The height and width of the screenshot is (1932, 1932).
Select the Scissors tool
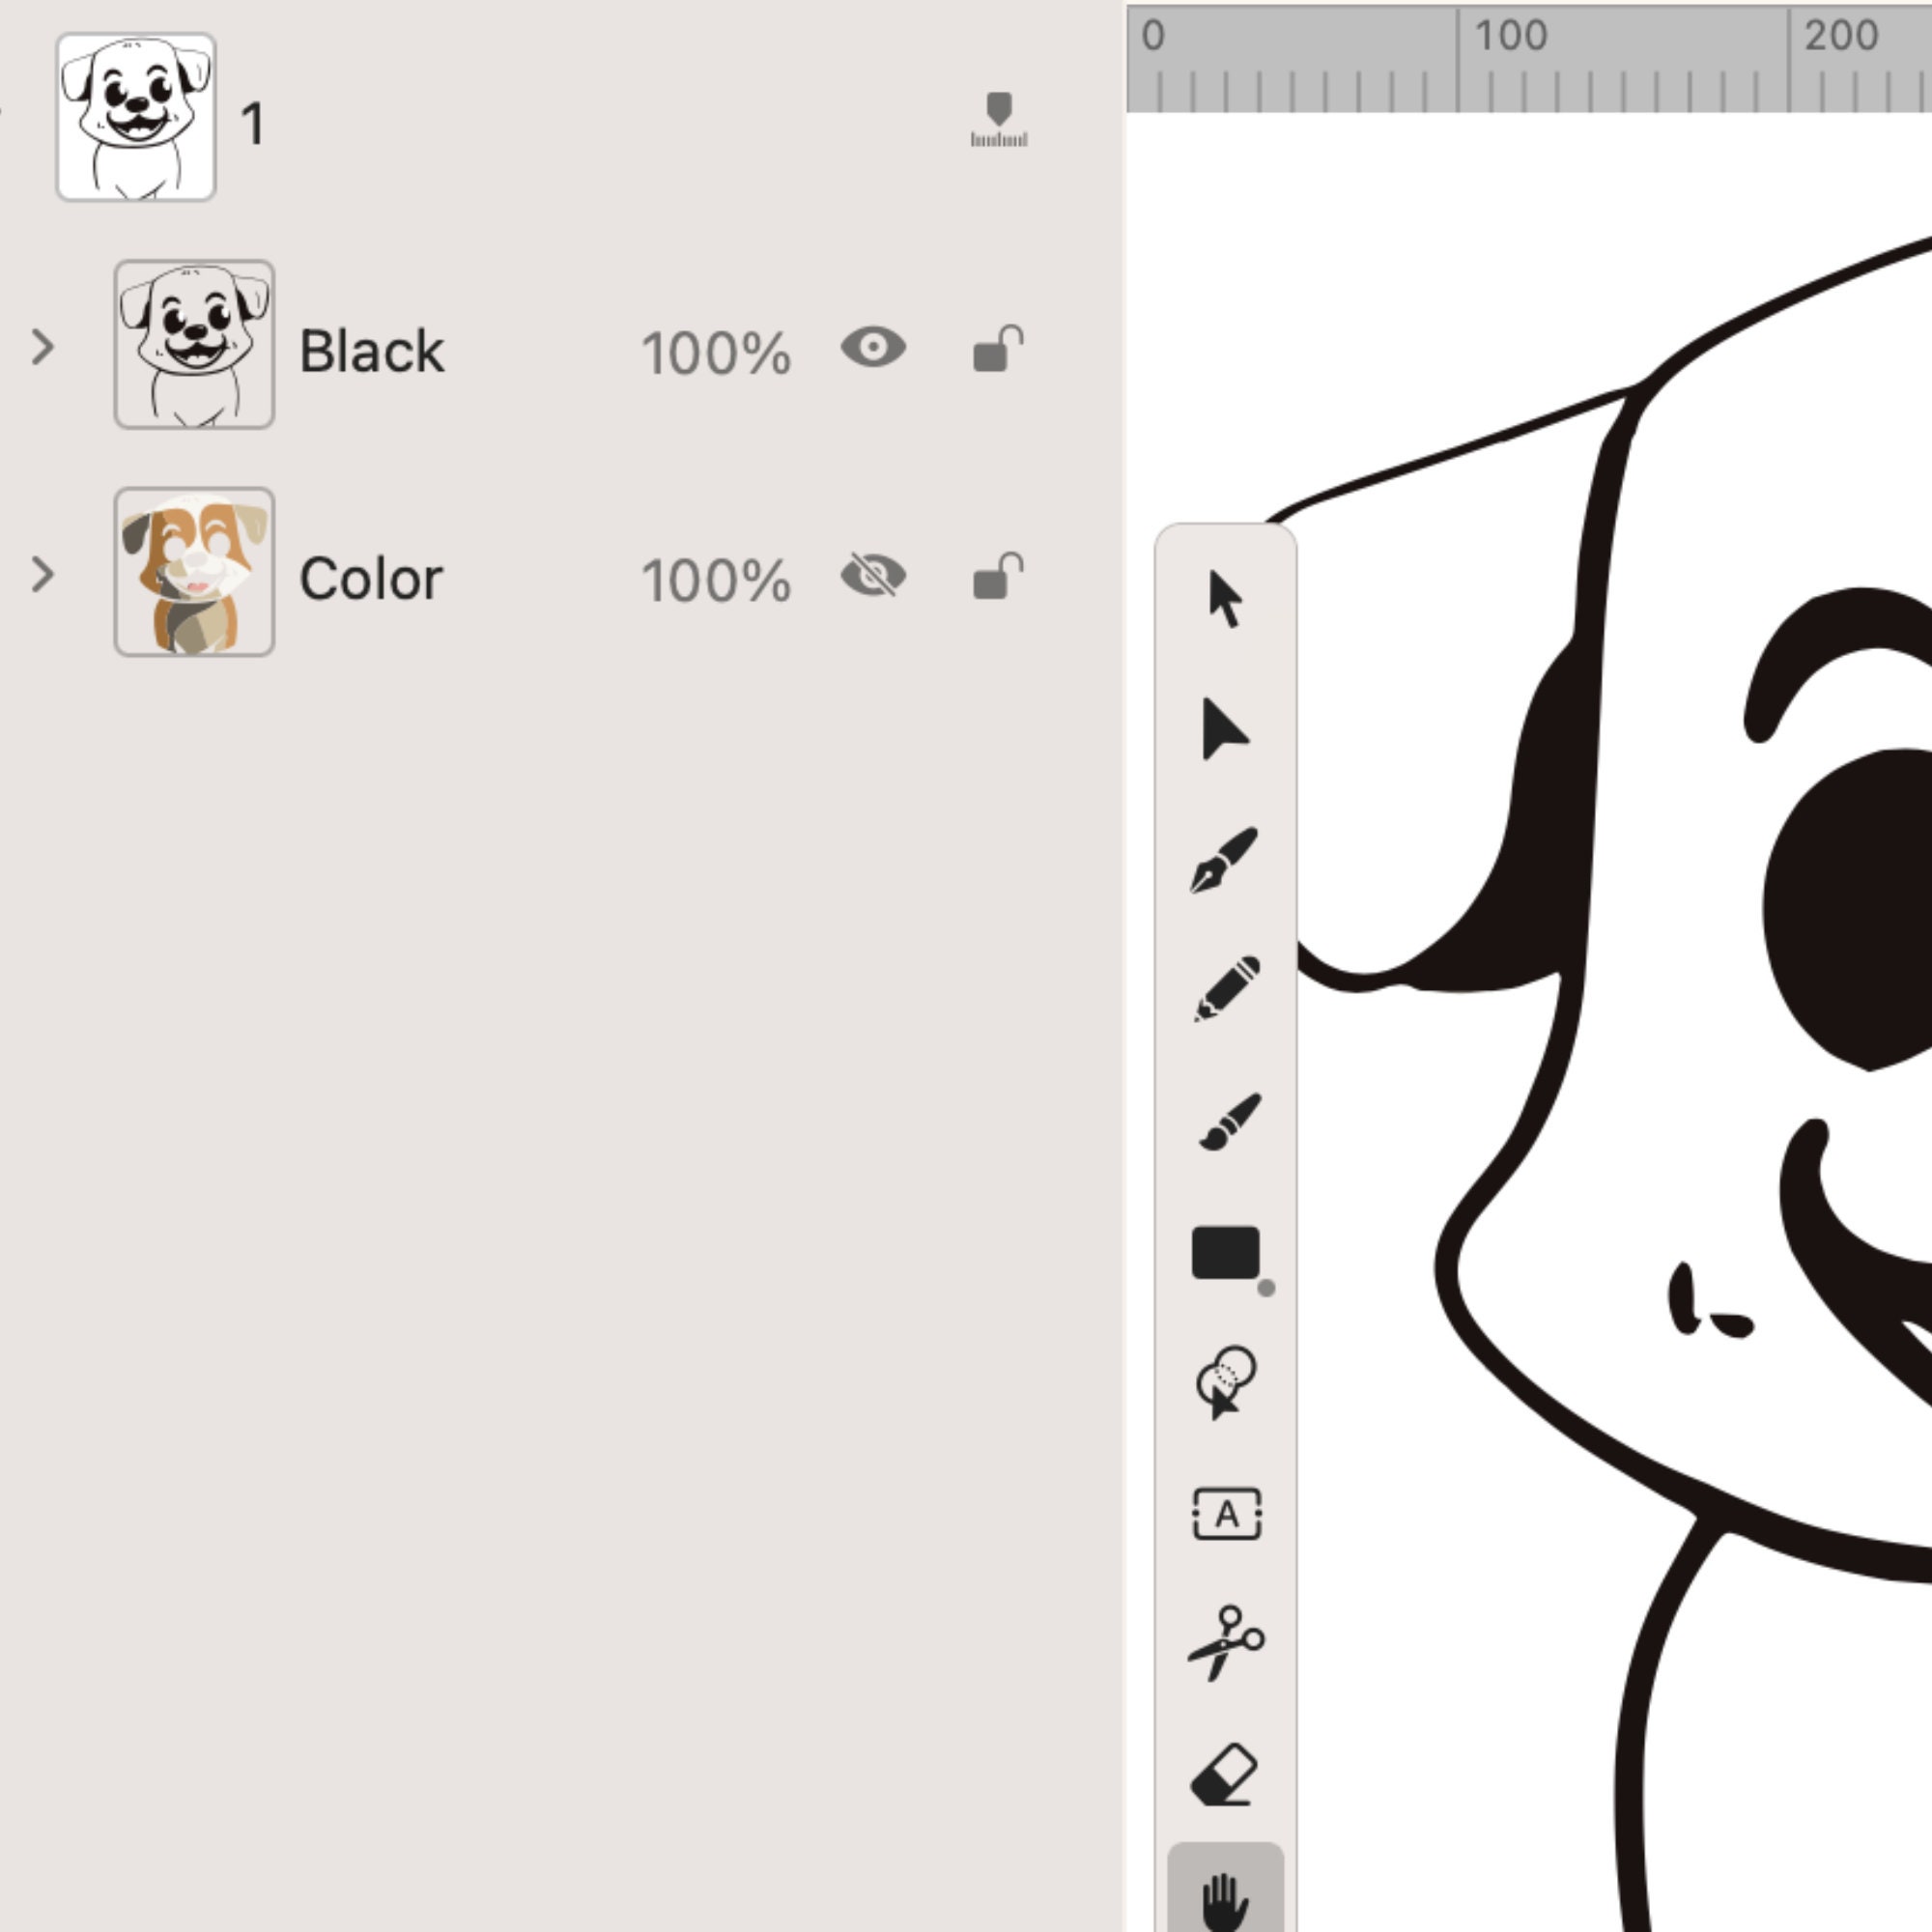click(1226, 1644)
